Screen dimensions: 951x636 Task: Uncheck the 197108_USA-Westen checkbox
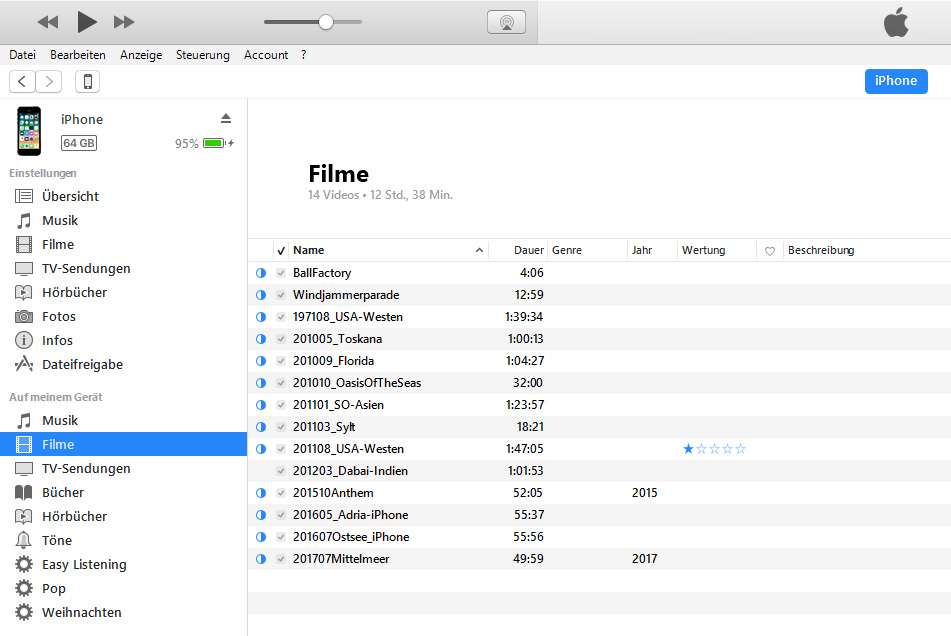pos(281,317)
